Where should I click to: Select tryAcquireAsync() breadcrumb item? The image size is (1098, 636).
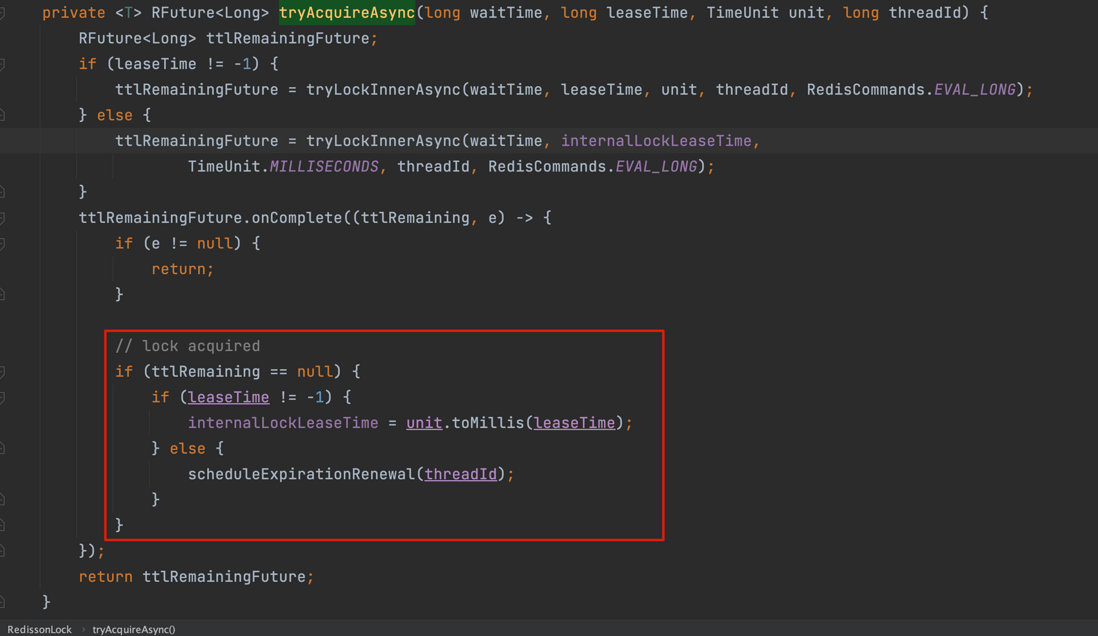click(x=134, y=629)
